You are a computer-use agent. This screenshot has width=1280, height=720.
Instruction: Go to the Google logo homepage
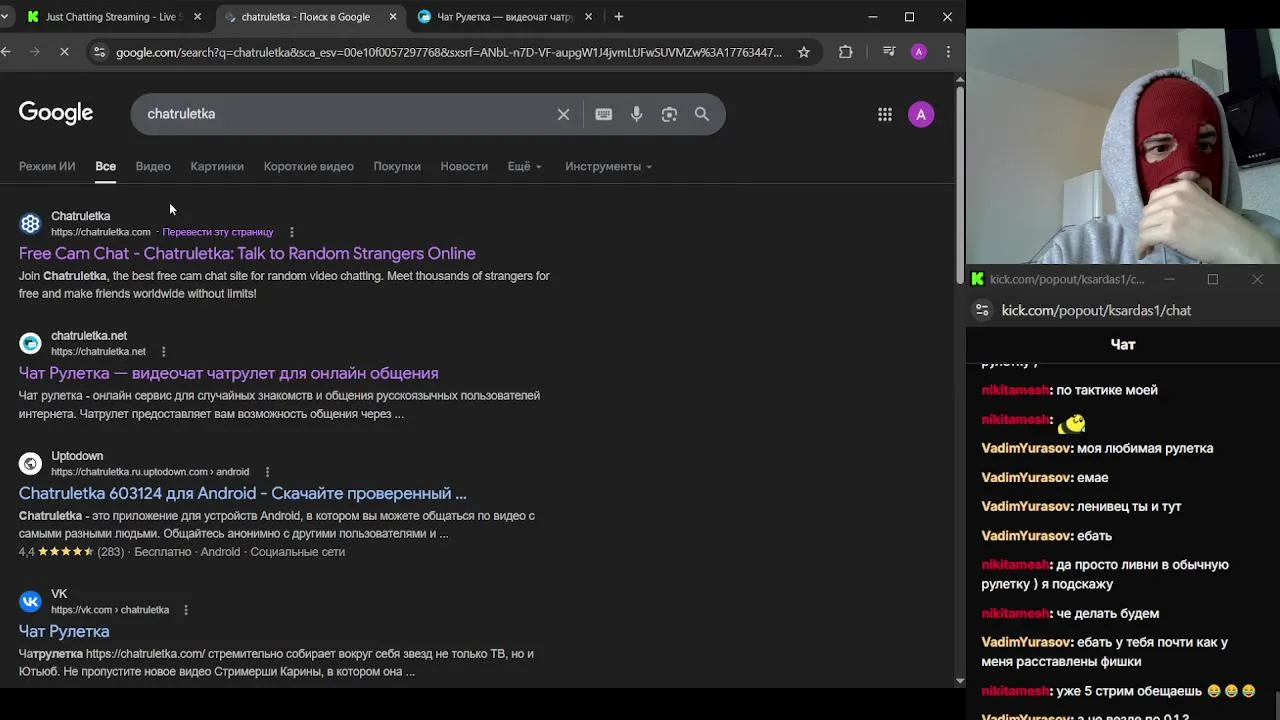56,113
